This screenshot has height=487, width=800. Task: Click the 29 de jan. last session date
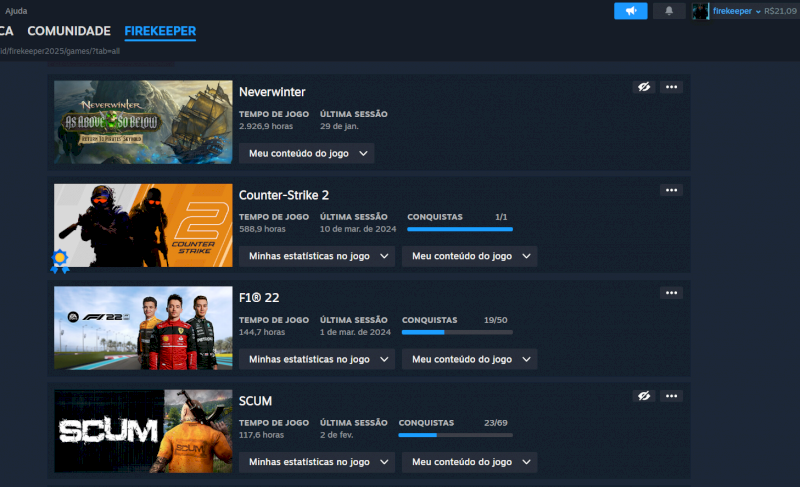tap(339, 126)
